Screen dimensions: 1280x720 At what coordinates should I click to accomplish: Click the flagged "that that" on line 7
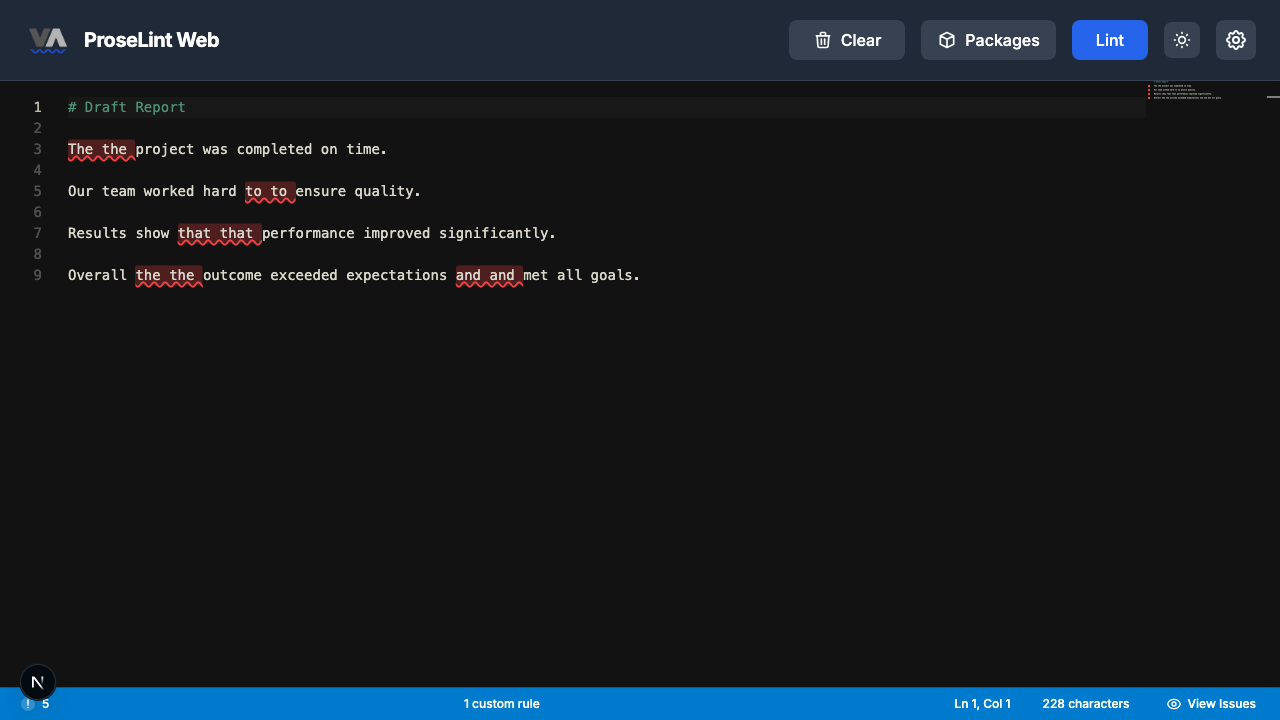click(218, 233)
